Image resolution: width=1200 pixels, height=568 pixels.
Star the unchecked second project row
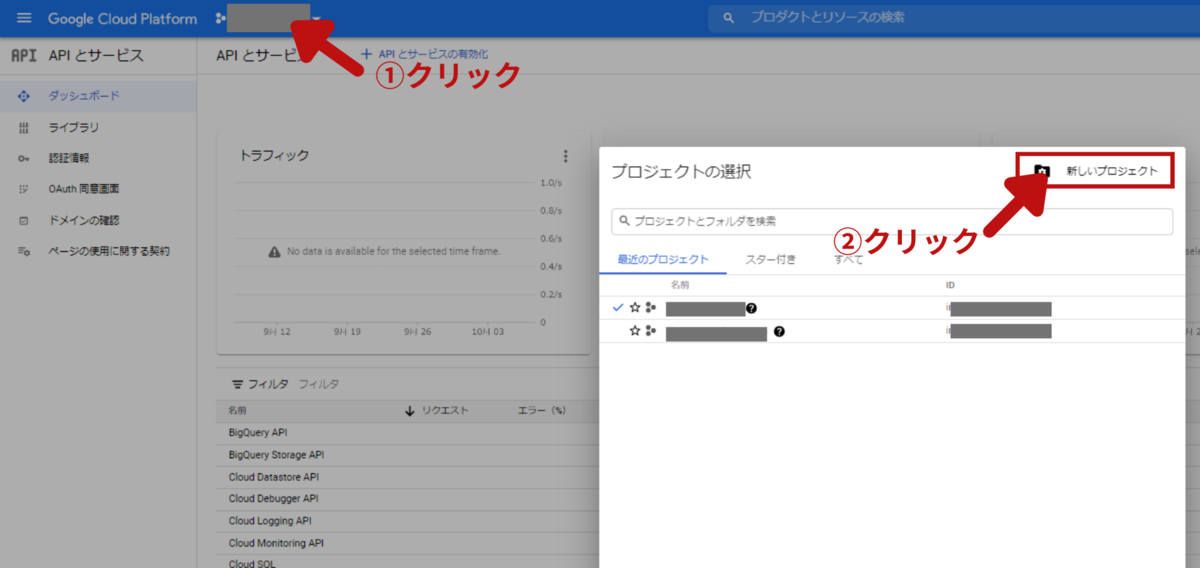tap(635, 331)
